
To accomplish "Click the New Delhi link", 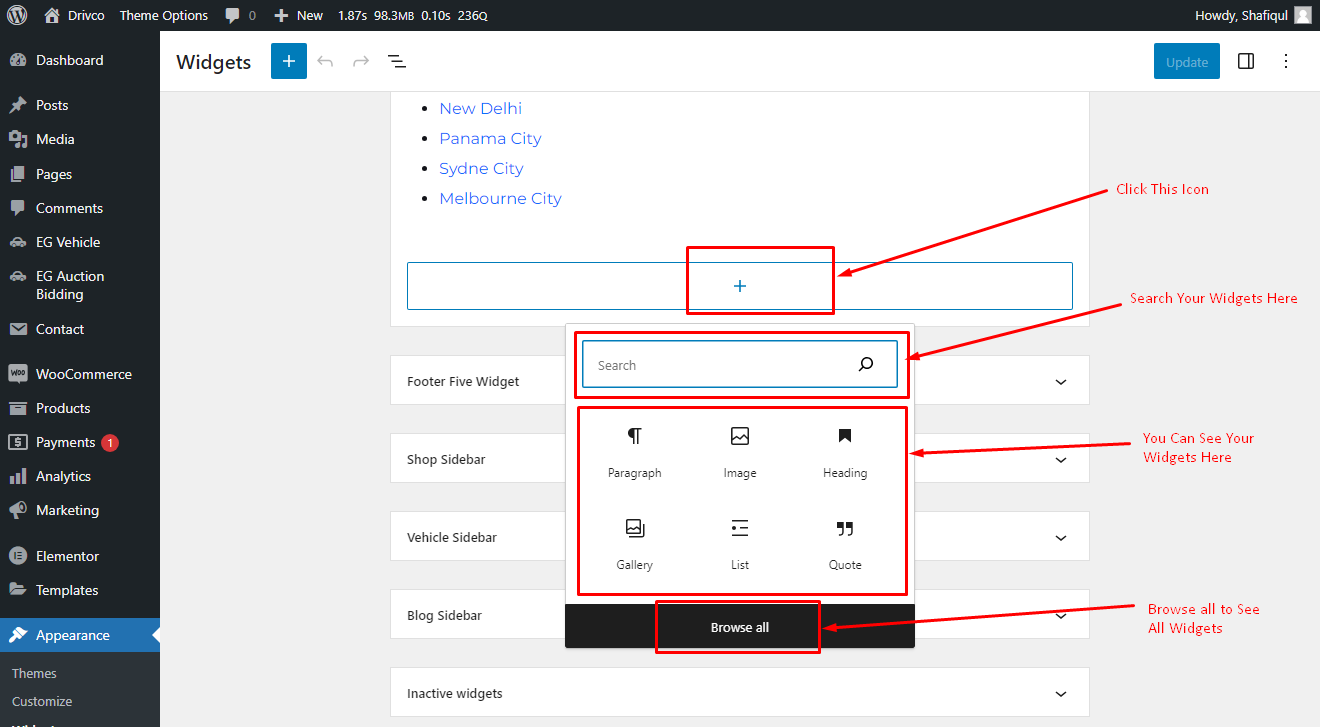I will [481, 108].
